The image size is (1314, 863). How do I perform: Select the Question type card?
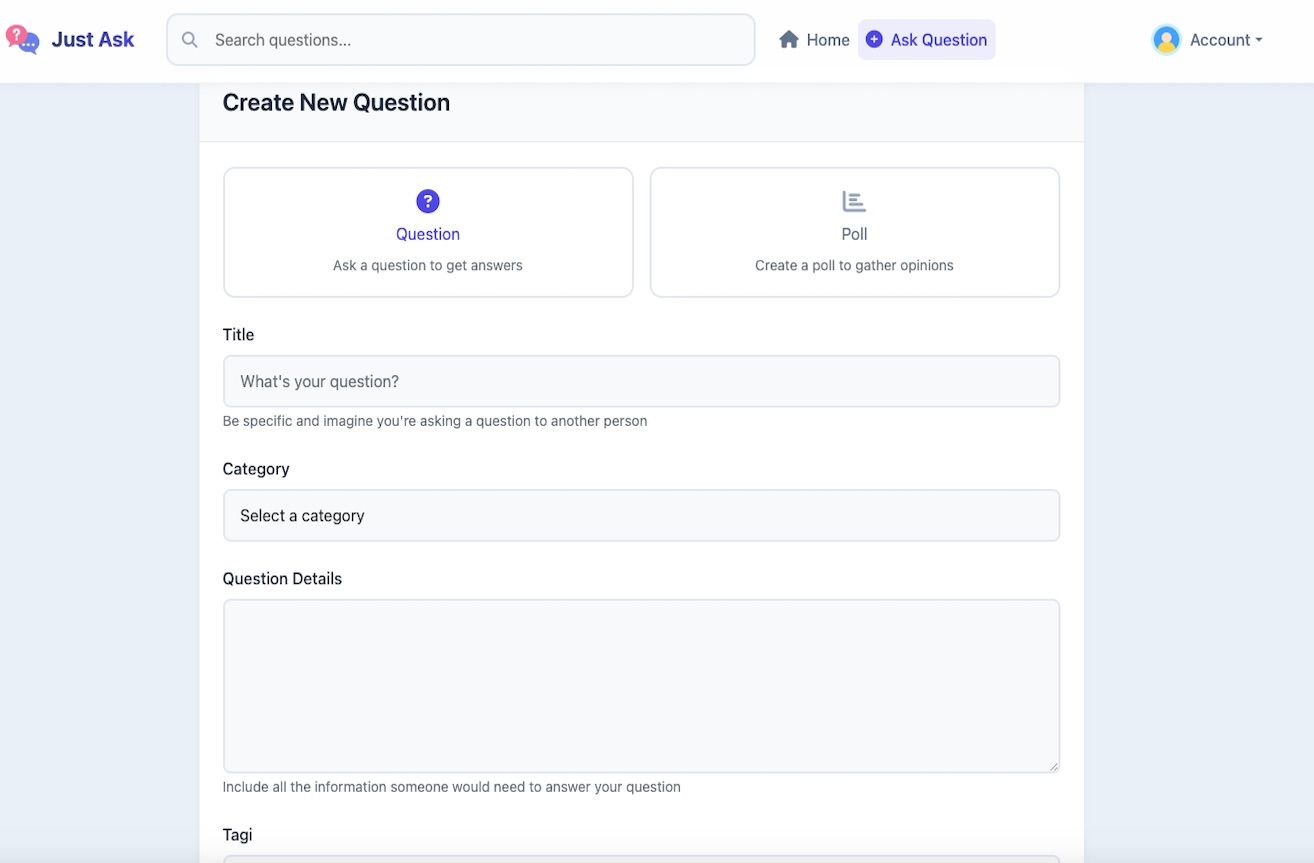(428, 232)
